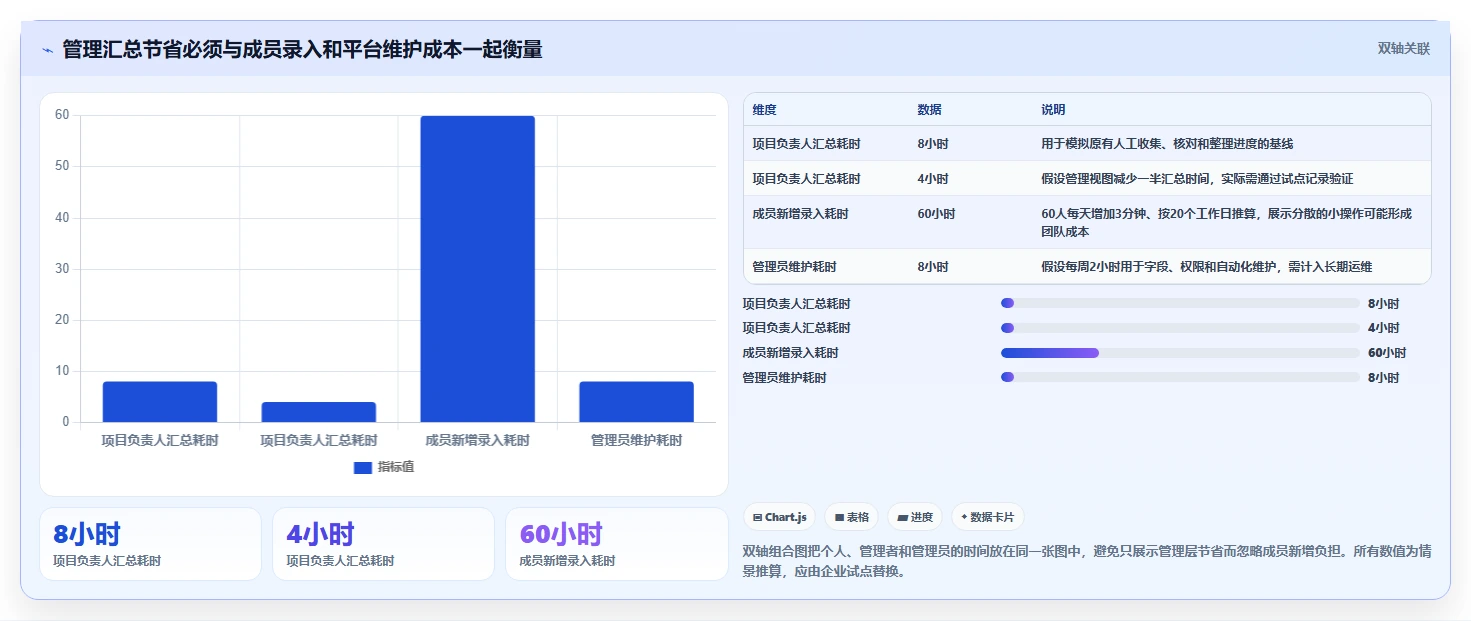Click the footer note starting 双轴组合图
1471x621 pixels.
click(1087, 562)
